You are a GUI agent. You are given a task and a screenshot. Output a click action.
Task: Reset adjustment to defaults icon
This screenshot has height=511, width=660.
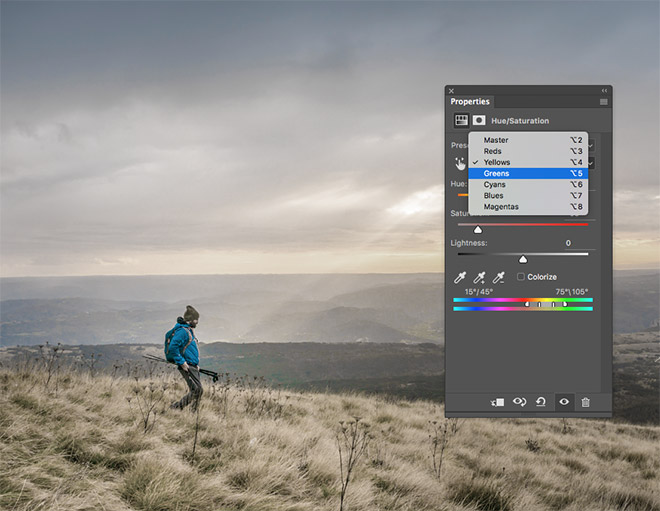pyautogui.click(x=541, y=401)
